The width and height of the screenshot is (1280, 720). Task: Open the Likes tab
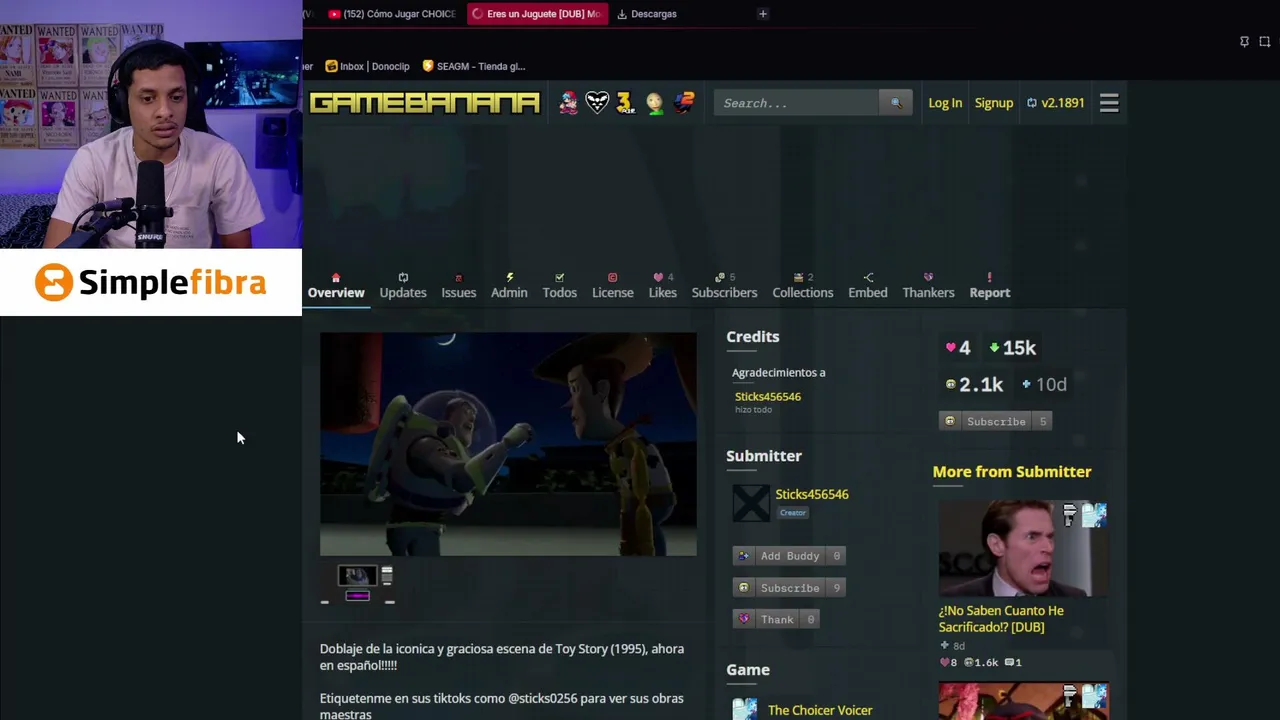pyautogui.click(x=663, y=286)
